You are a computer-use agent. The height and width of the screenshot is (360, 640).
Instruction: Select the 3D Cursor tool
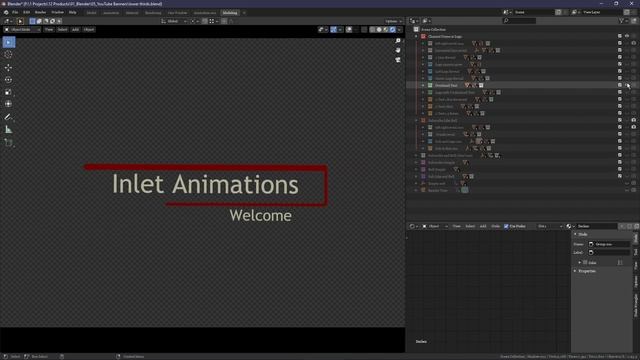click(9, 55)
